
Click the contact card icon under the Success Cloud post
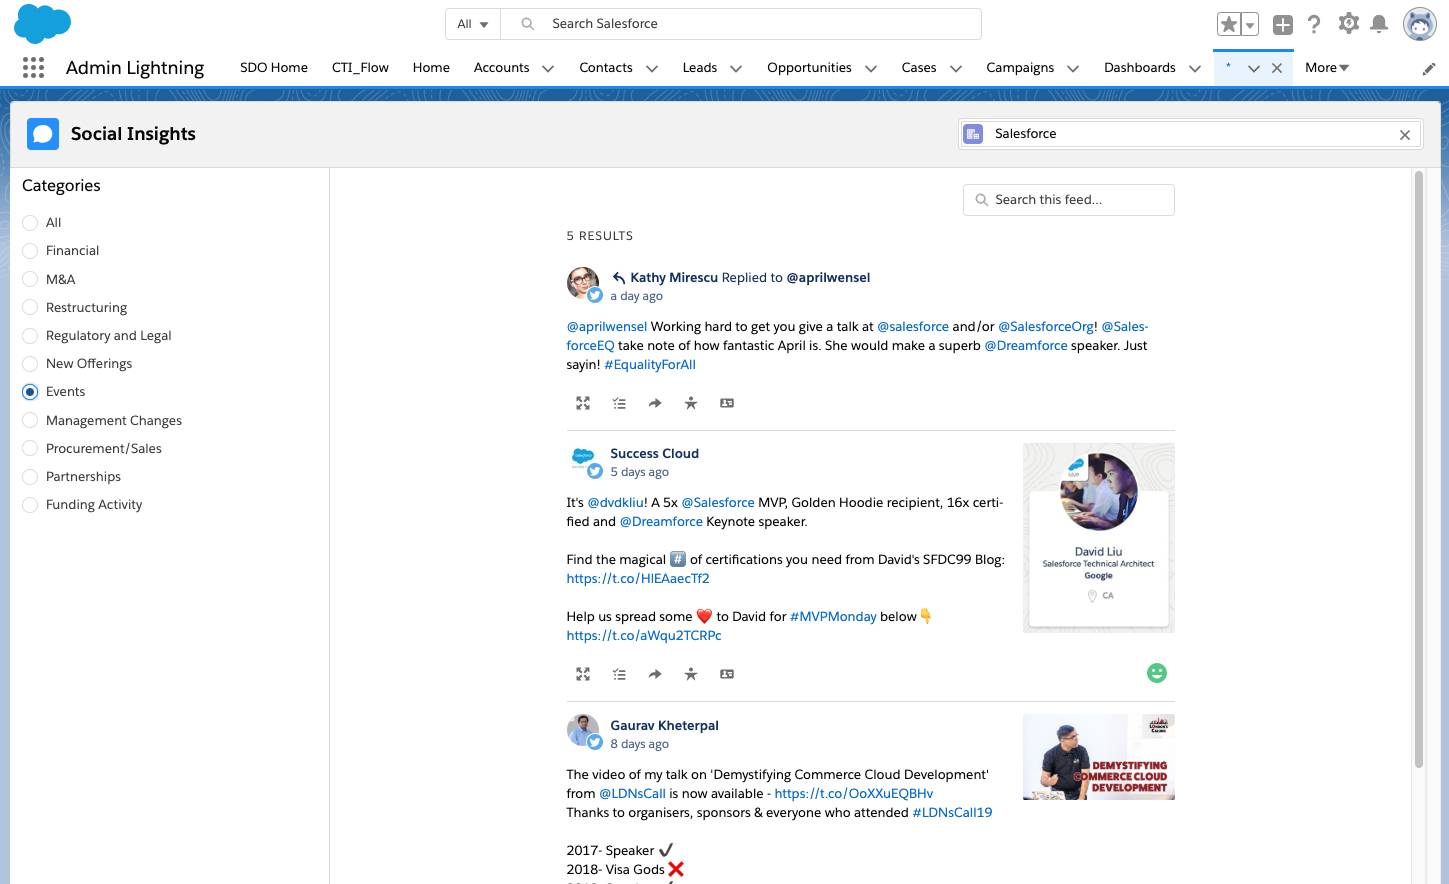727,674
